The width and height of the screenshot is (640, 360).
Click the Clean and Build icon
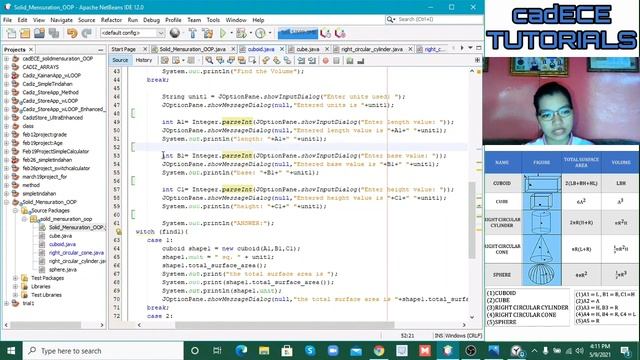[x=207, y=33]
